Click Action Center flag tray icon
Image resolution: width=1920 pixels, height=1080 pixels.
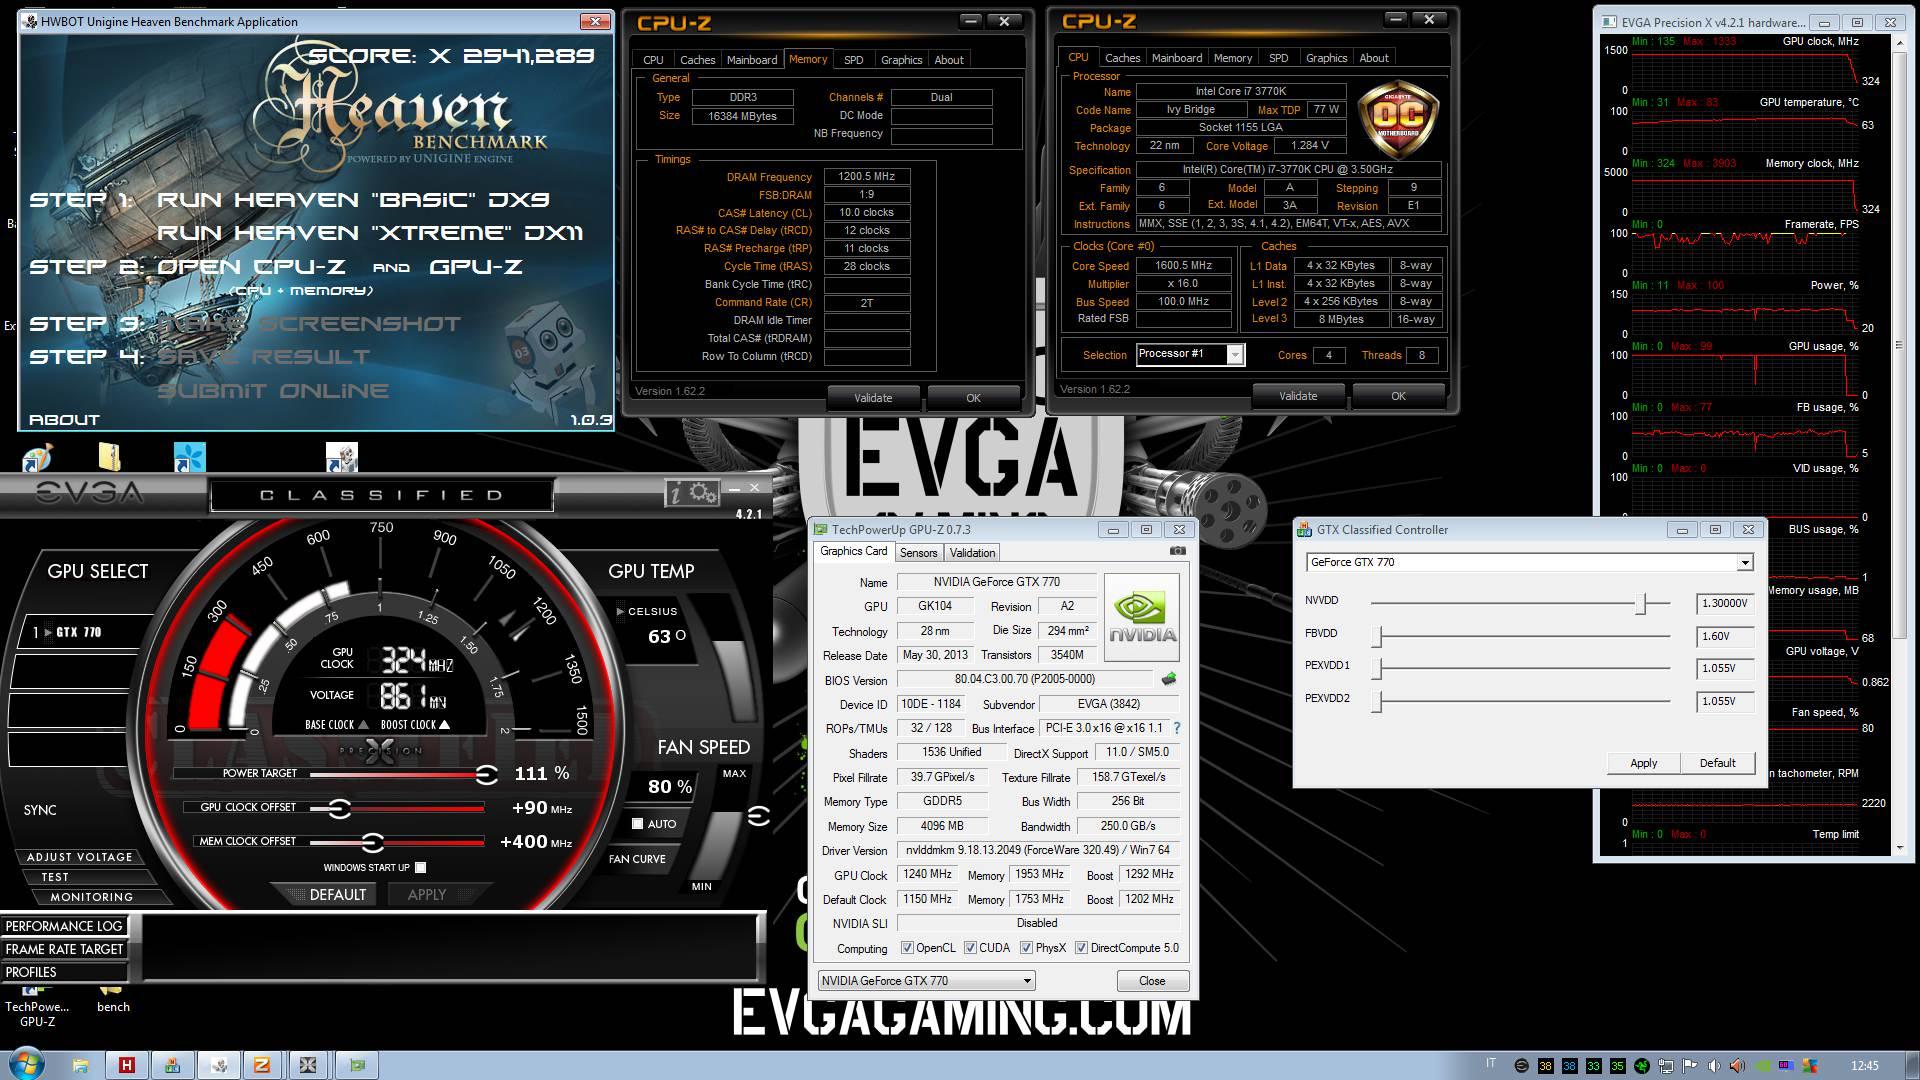[x=1690, y=1066]
